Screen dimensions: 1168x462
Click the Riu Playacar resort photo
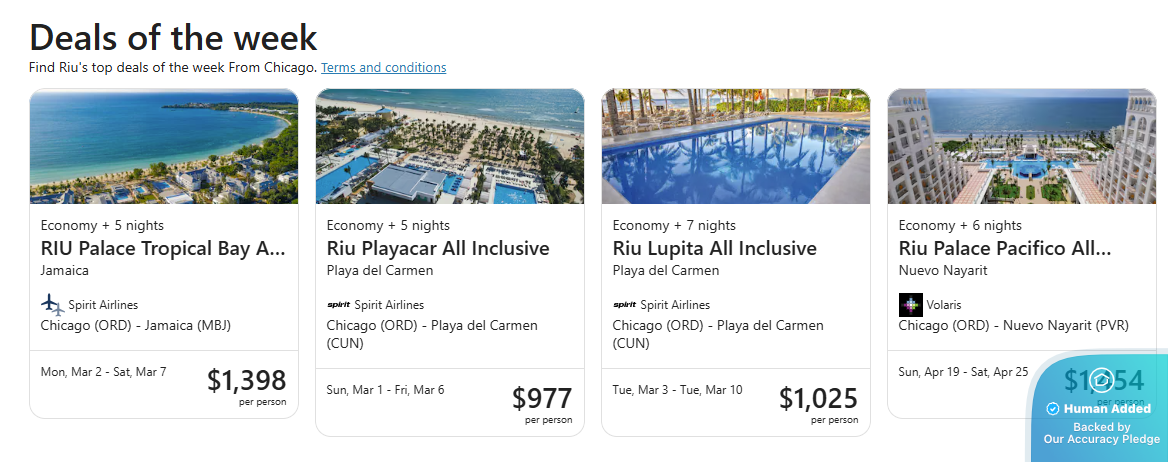point(450,146)
